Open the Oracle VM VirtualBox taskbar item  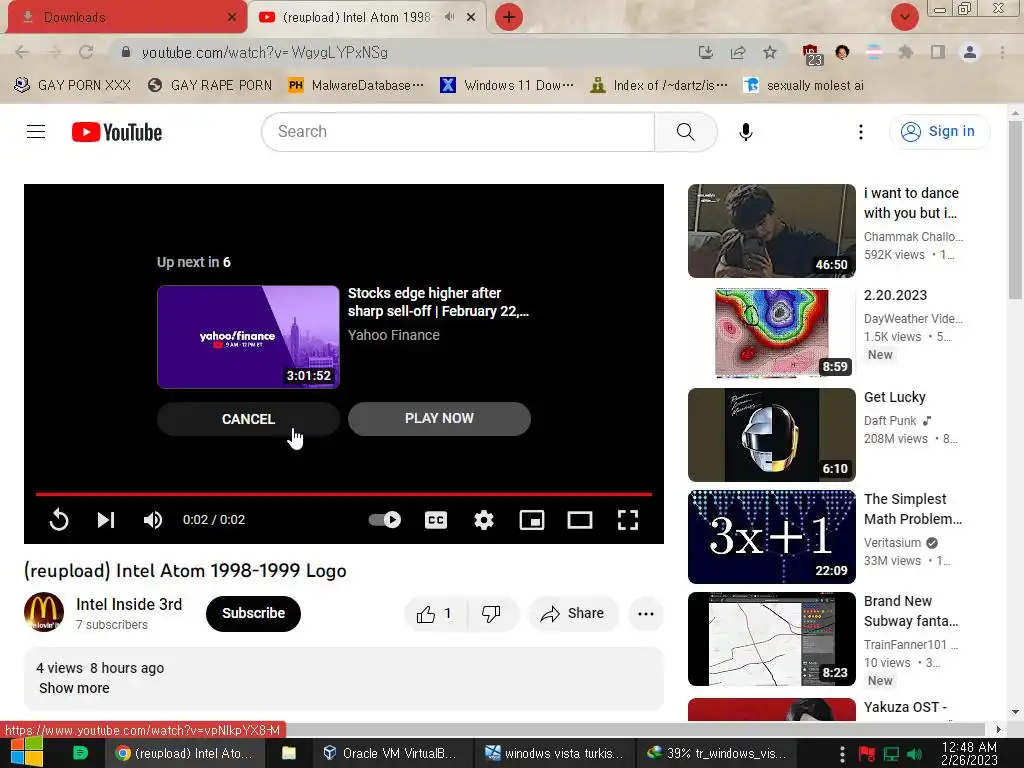coord(391,753)
